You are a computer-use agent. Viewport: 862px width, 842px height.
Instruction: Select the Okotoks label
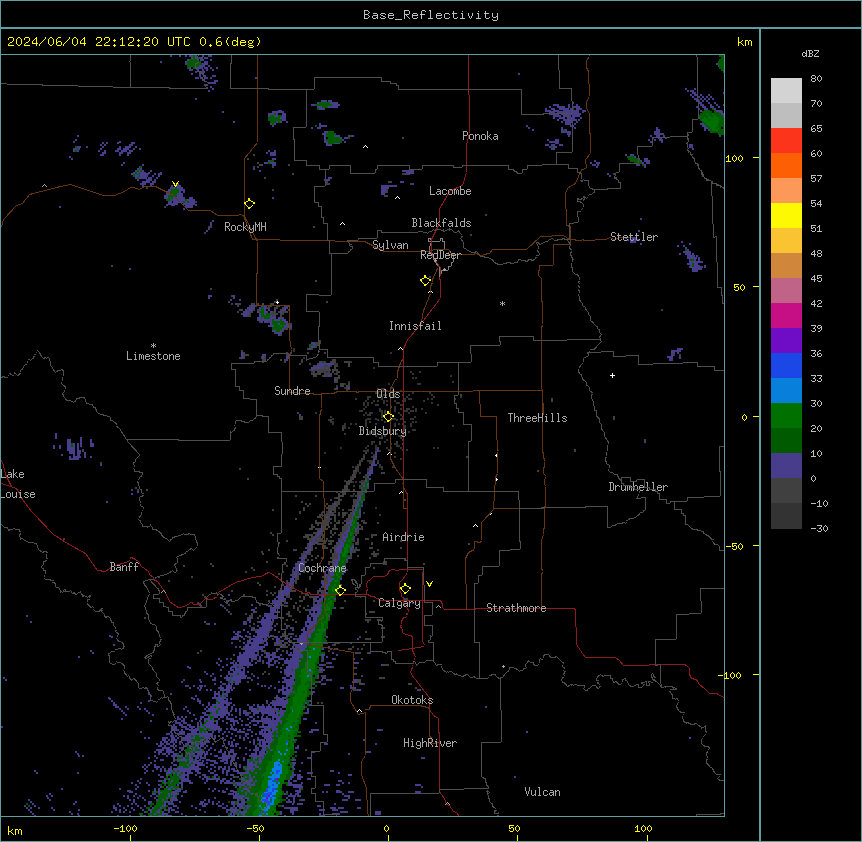[x=412, y=700]
